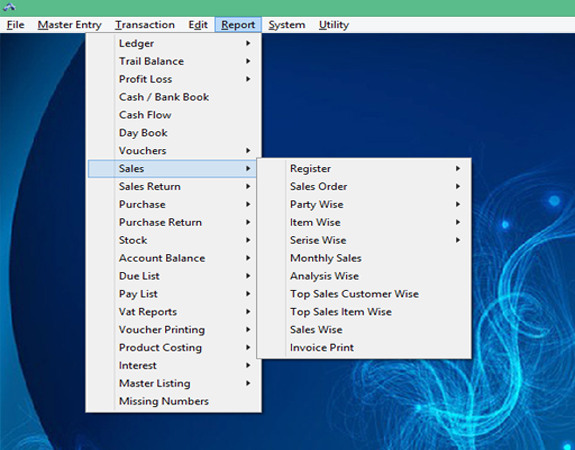Click the highlighted Sales menu entry

pyautogui.click(x=172, y=169)
